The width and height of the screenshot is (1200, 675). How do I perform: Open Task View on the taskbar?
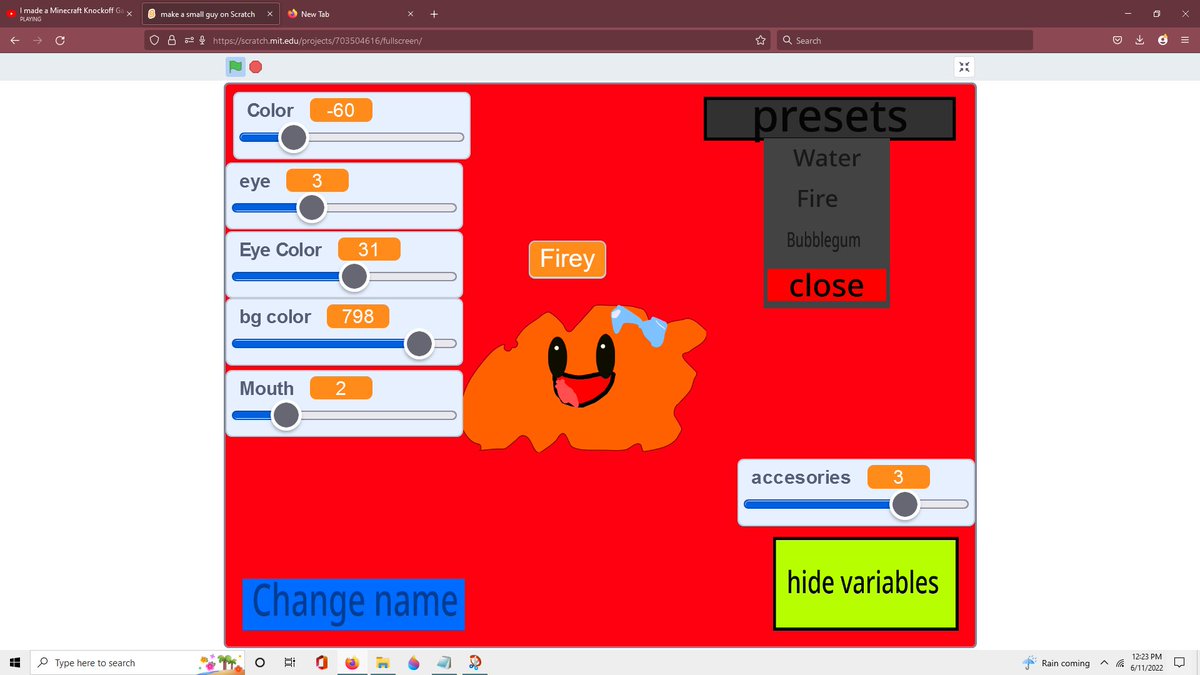[290, 662]
